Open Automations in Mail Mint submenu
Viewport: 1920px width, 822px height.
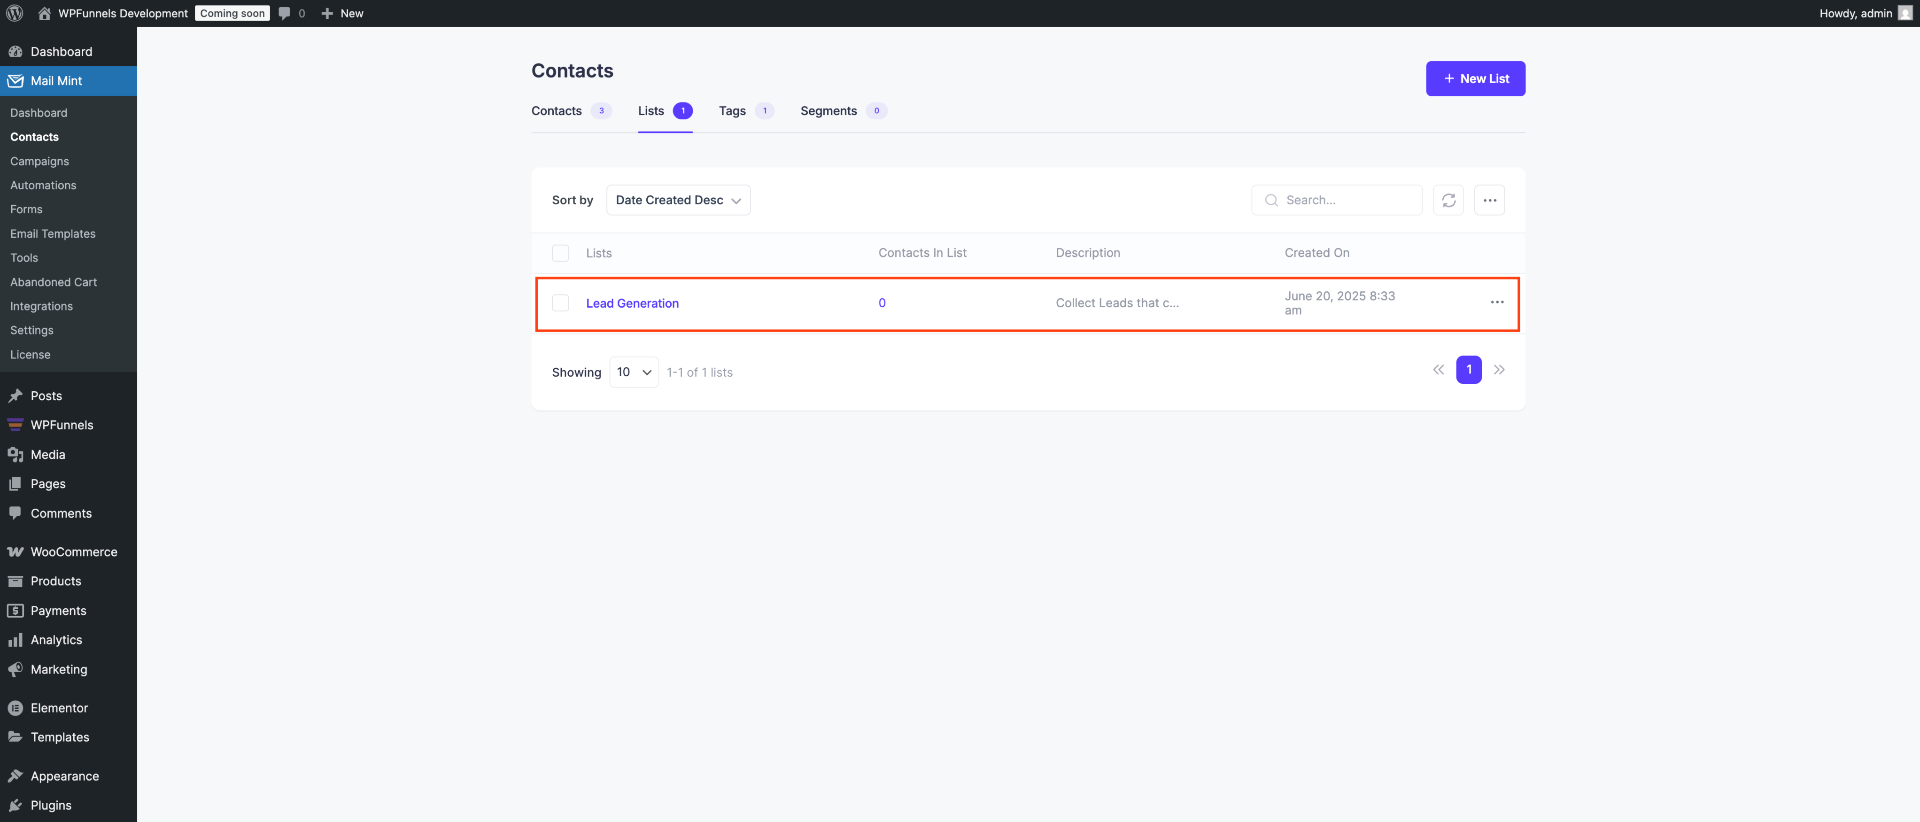(43, 185)
